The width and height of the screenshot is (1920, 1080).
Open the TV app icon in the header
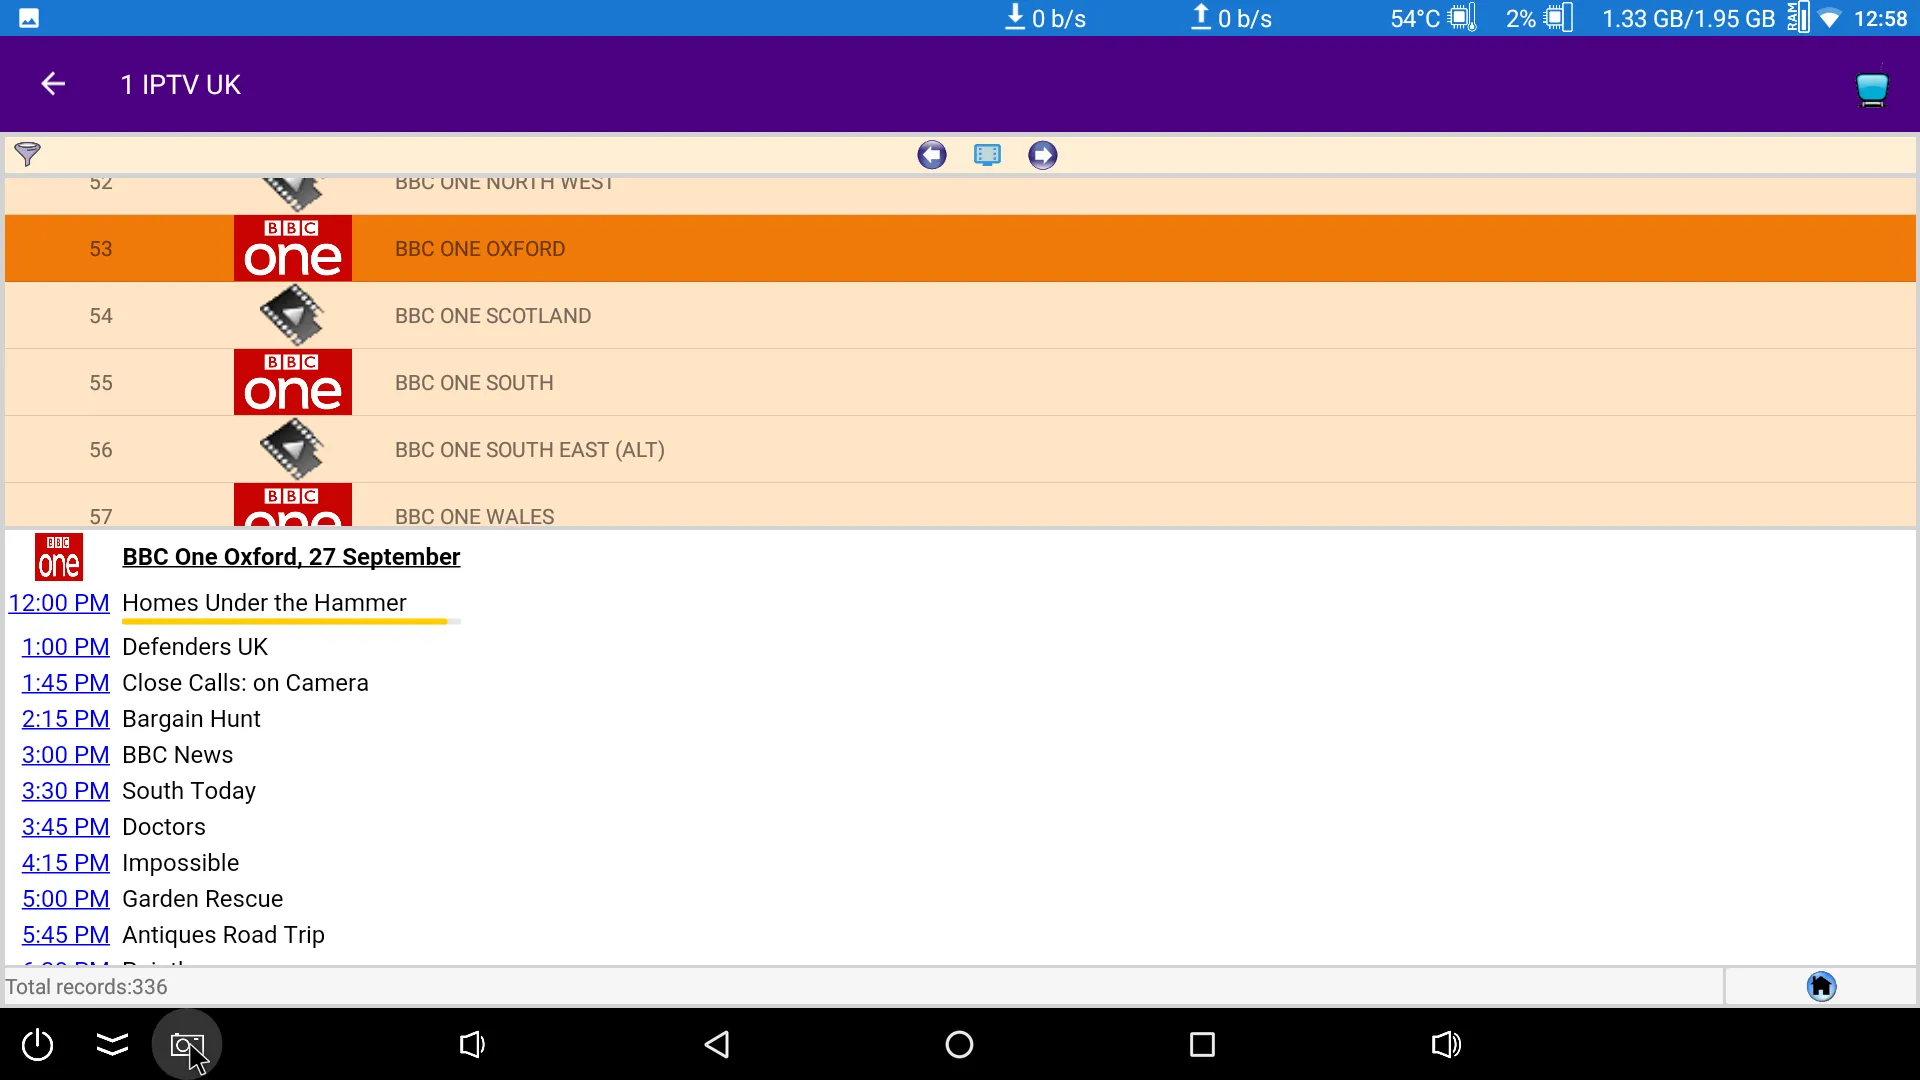point(1872,89)
